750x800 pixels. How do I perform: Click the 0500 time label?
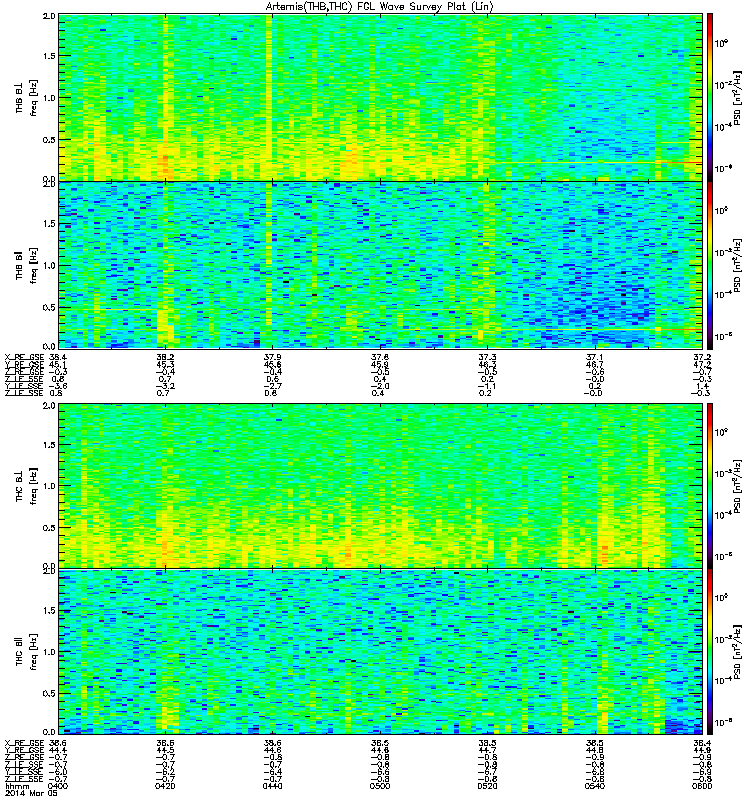pyautogui.click(x=380, y=786)
